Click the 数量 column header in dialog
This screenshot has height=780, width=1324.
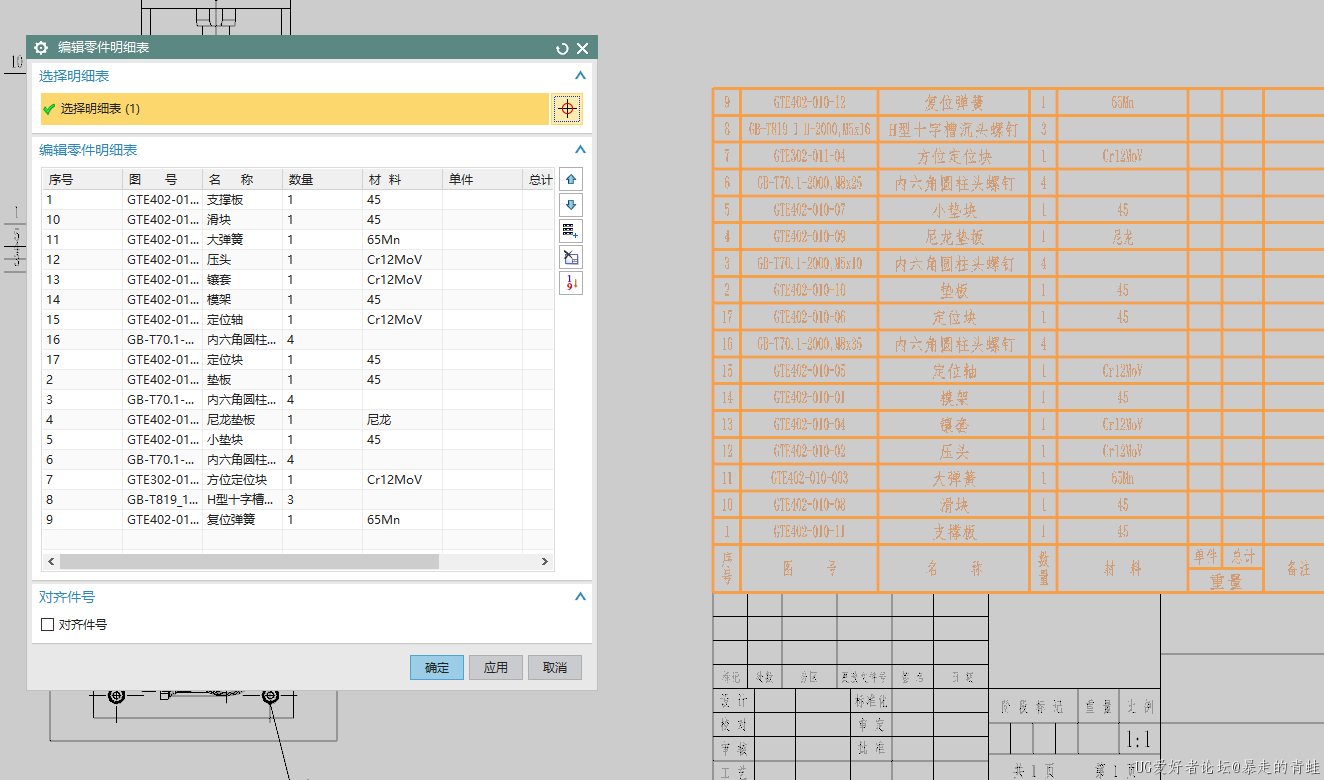pyautogui.click(x=322, y=180)
